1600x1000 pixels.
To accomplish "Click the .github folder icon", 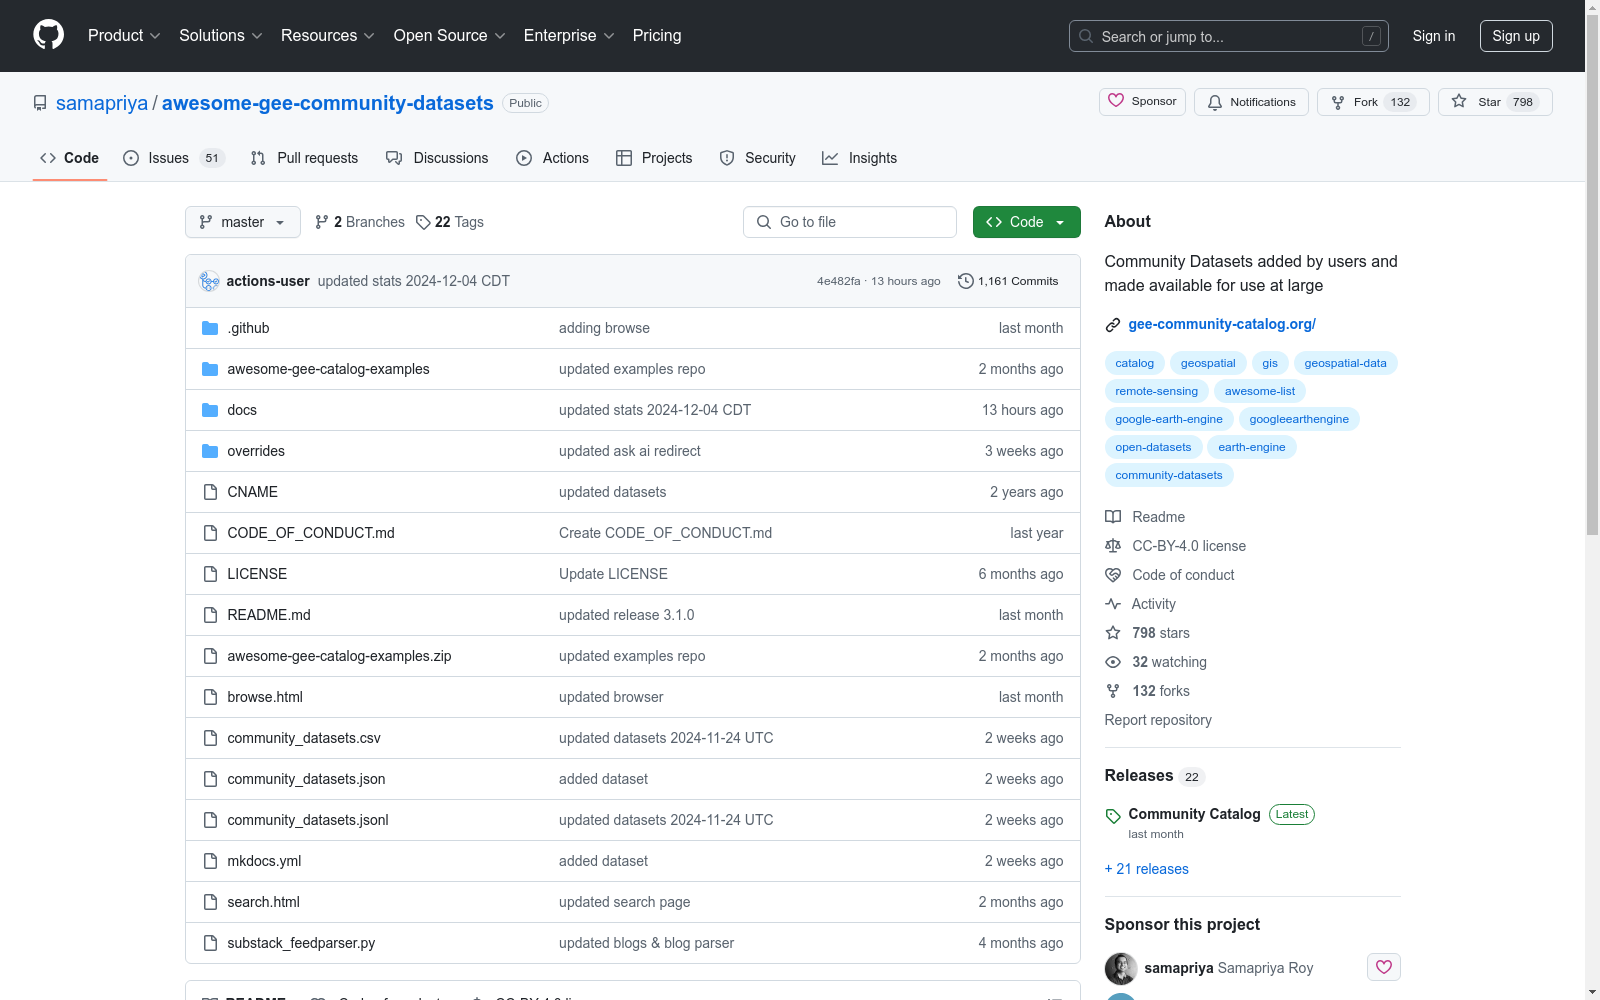I will click(x=210, y=328).
